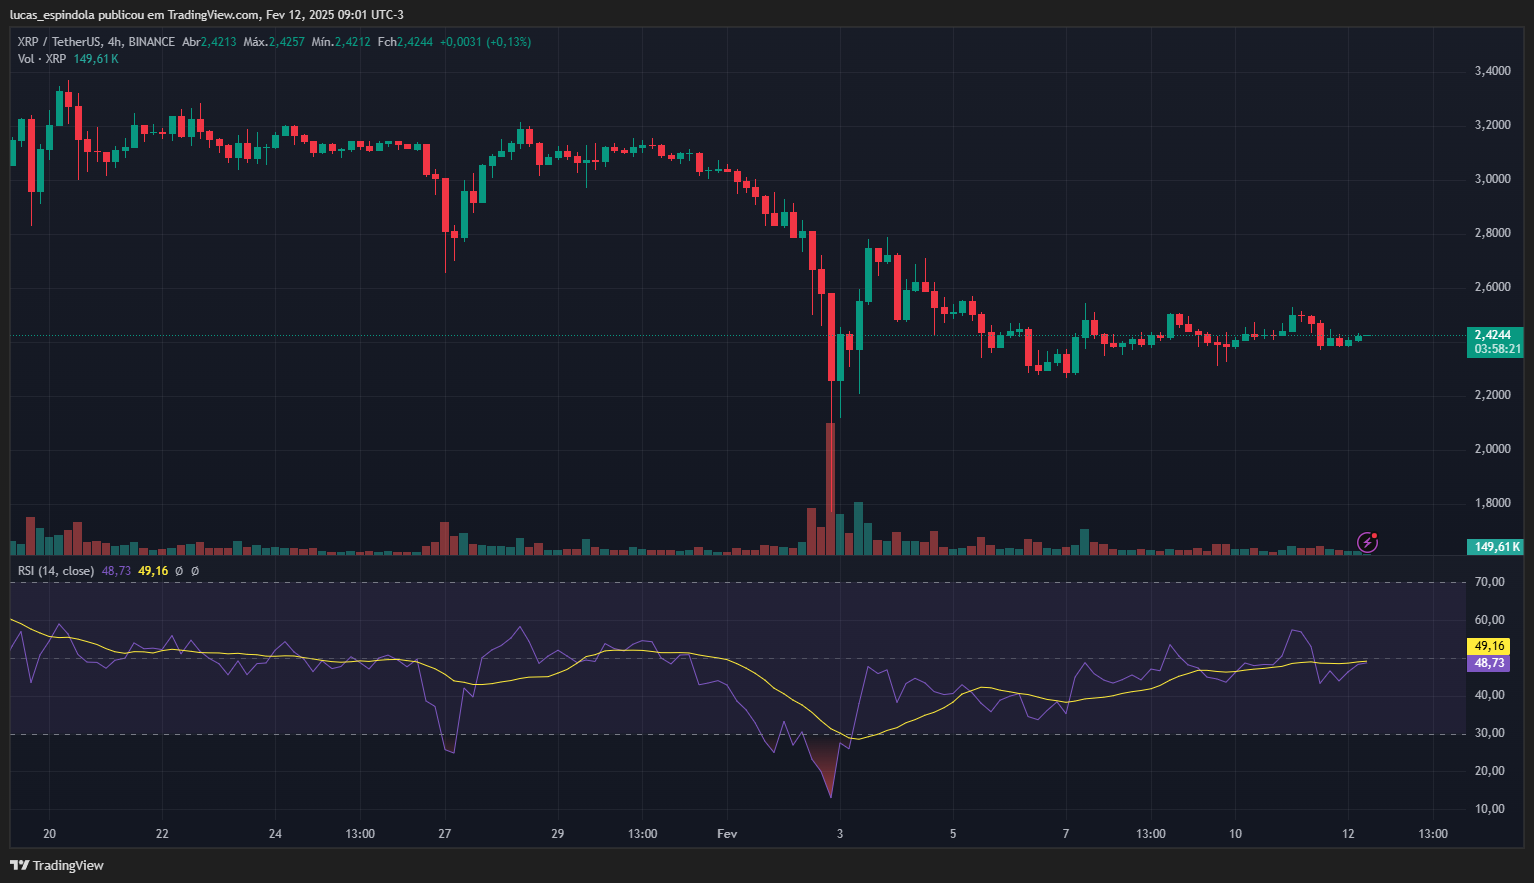Click the green 149,61 K volume axis label

(x=1497, y=547)
